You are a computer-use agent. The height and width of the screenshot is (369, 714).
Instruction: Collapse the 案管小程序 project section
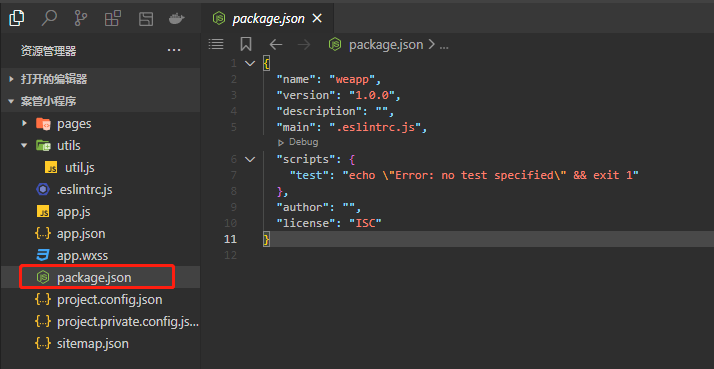pyautogui.click(x=100, y=101)
